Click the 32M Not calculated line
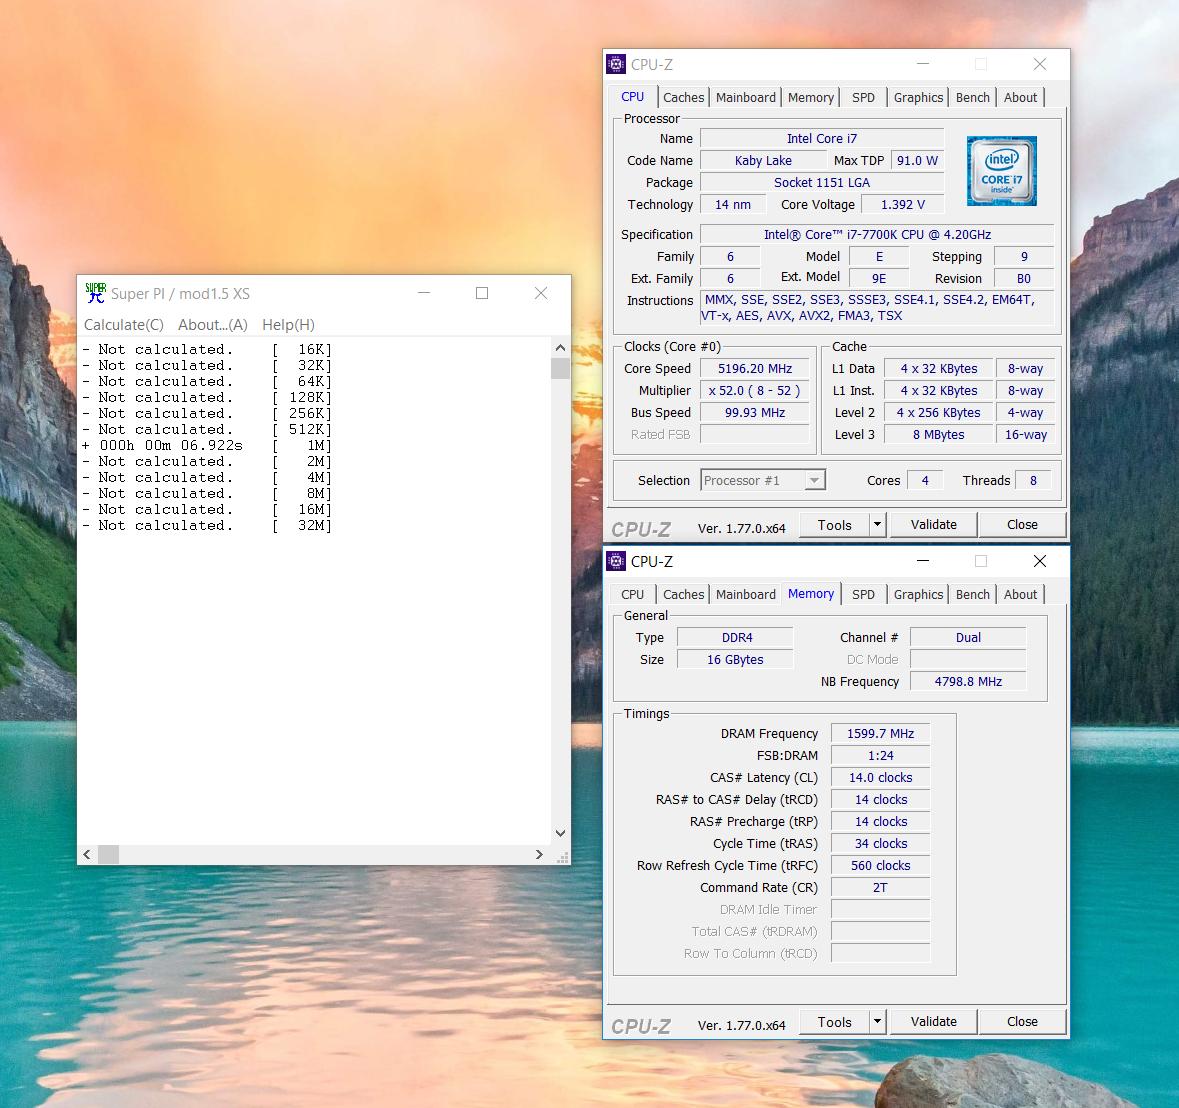The width and height of the screenshot is (1179, 1108). point(207,525)
